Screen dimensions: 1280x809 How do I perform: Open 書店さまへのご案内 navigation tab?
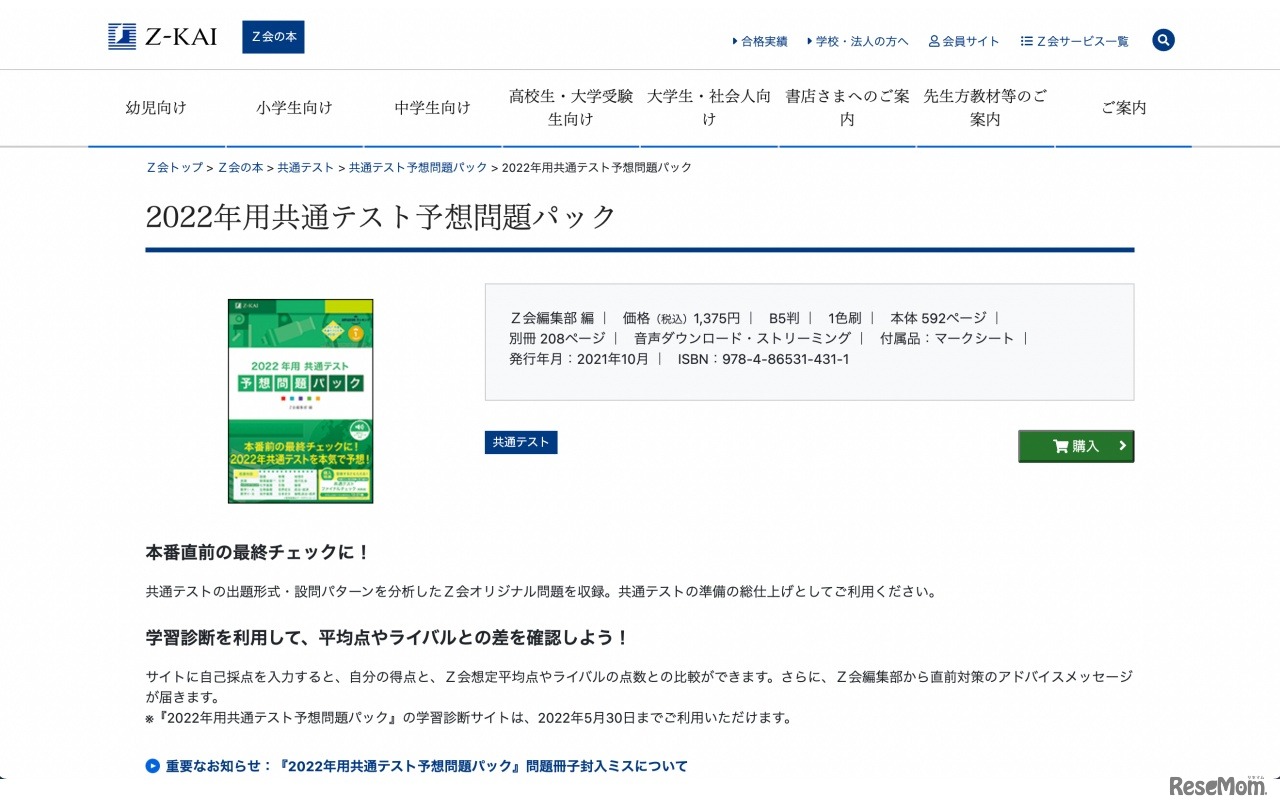tap(847, 108)
